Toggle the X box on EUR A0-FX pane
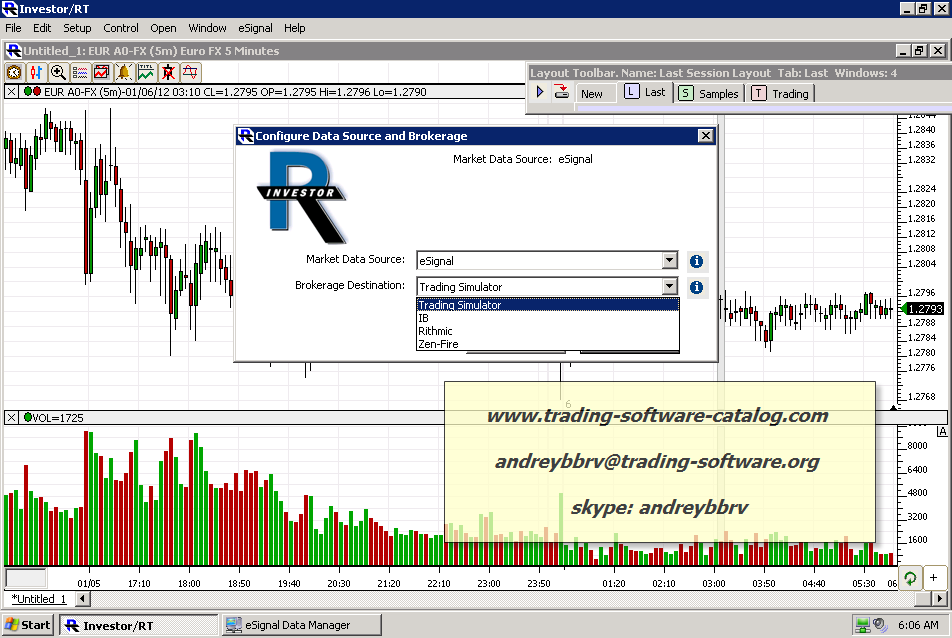Viewport: 952px width, 638px height. [11, 92]
